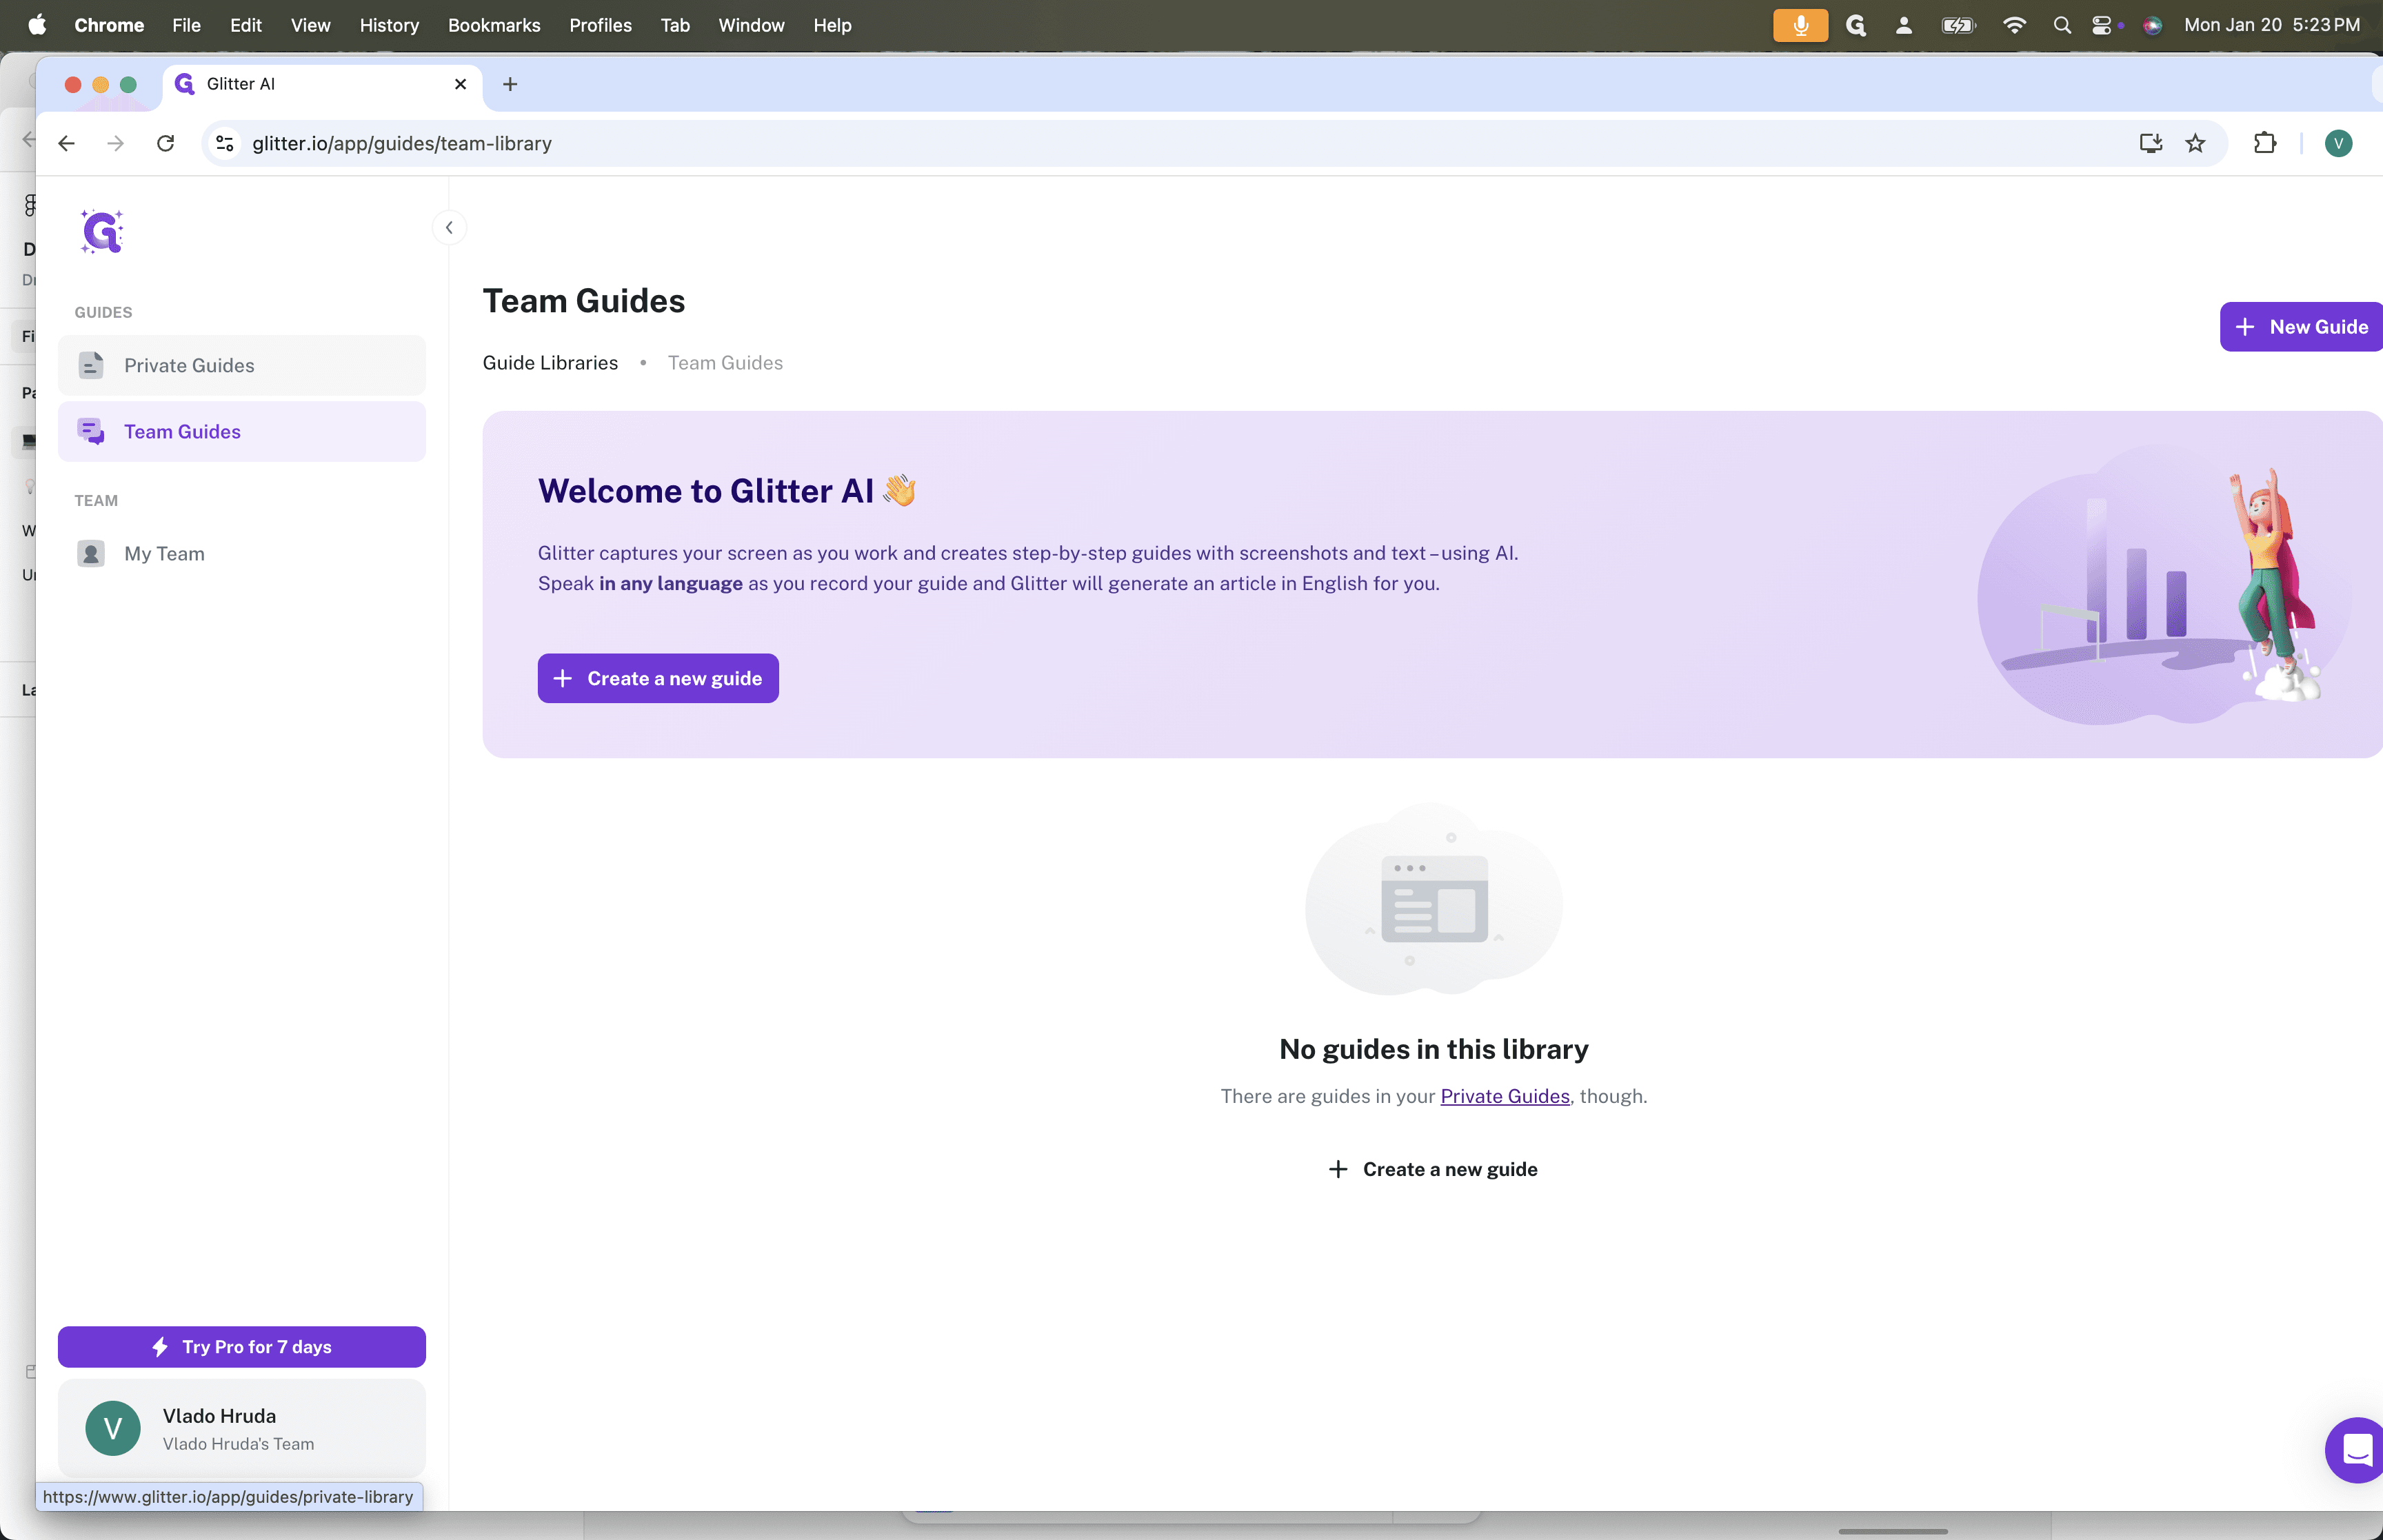The height and width of the screenshot is (1540, 2383).
Task: Click the user silhouette menu bar icon
Action: pyautogui.click(x=1904, y=25)
